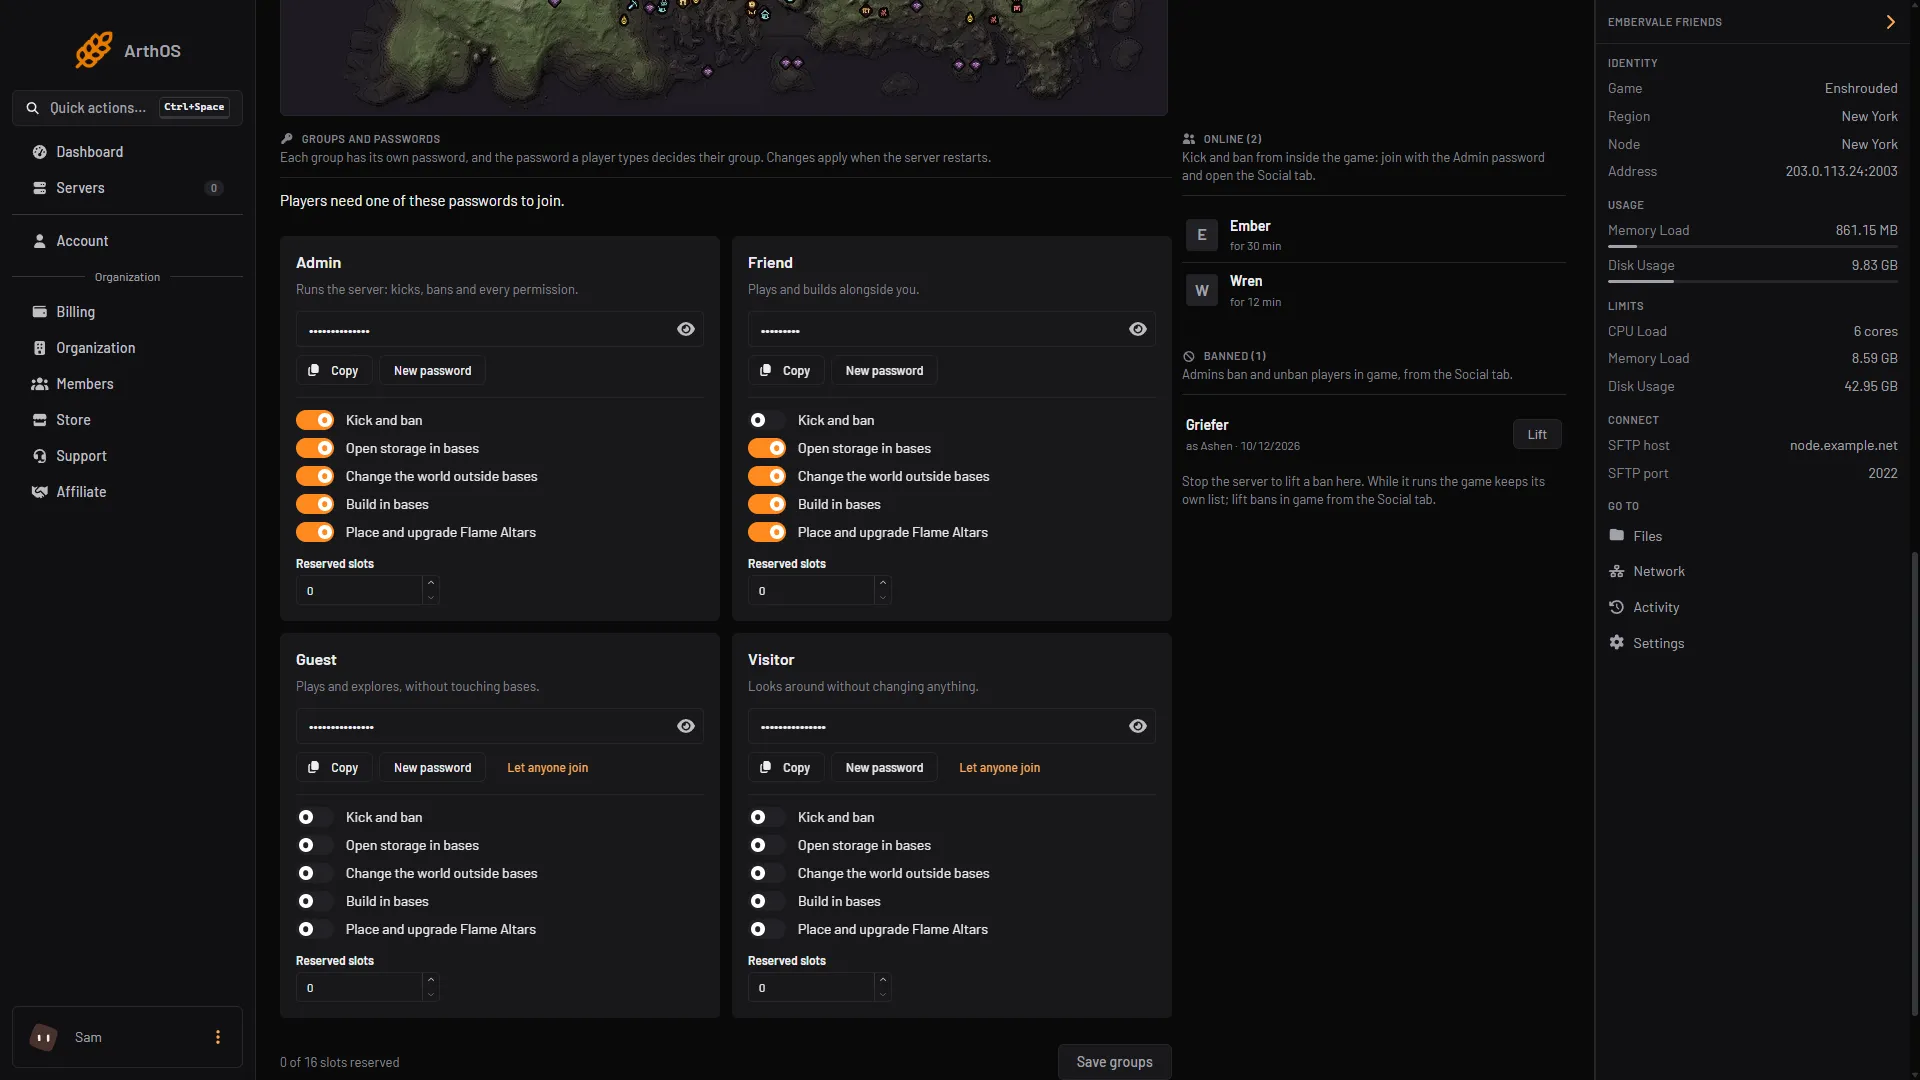Toggle Admin Place and upgrade Flame Altars
Image resolution: width=1920 pixels, height=1080 pixels.
(x=315, y=532)
